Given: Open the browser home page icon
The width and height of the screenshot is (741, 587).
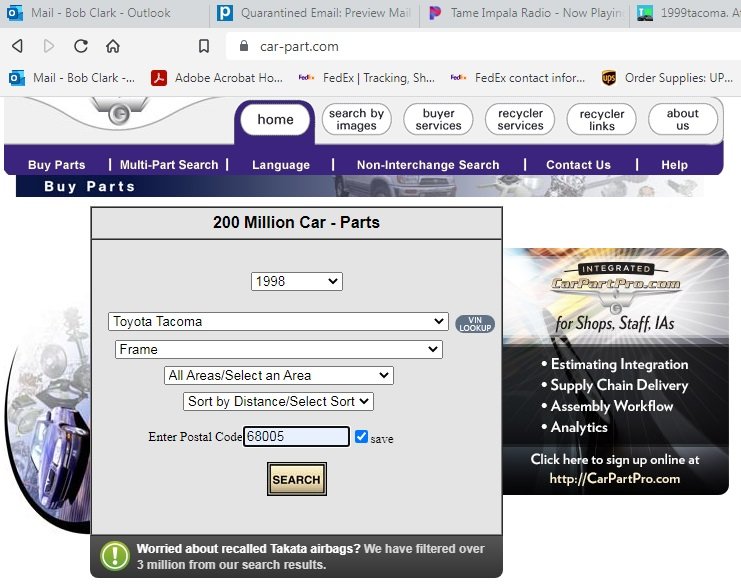Looking at the screenshot, I should point(112,46).
